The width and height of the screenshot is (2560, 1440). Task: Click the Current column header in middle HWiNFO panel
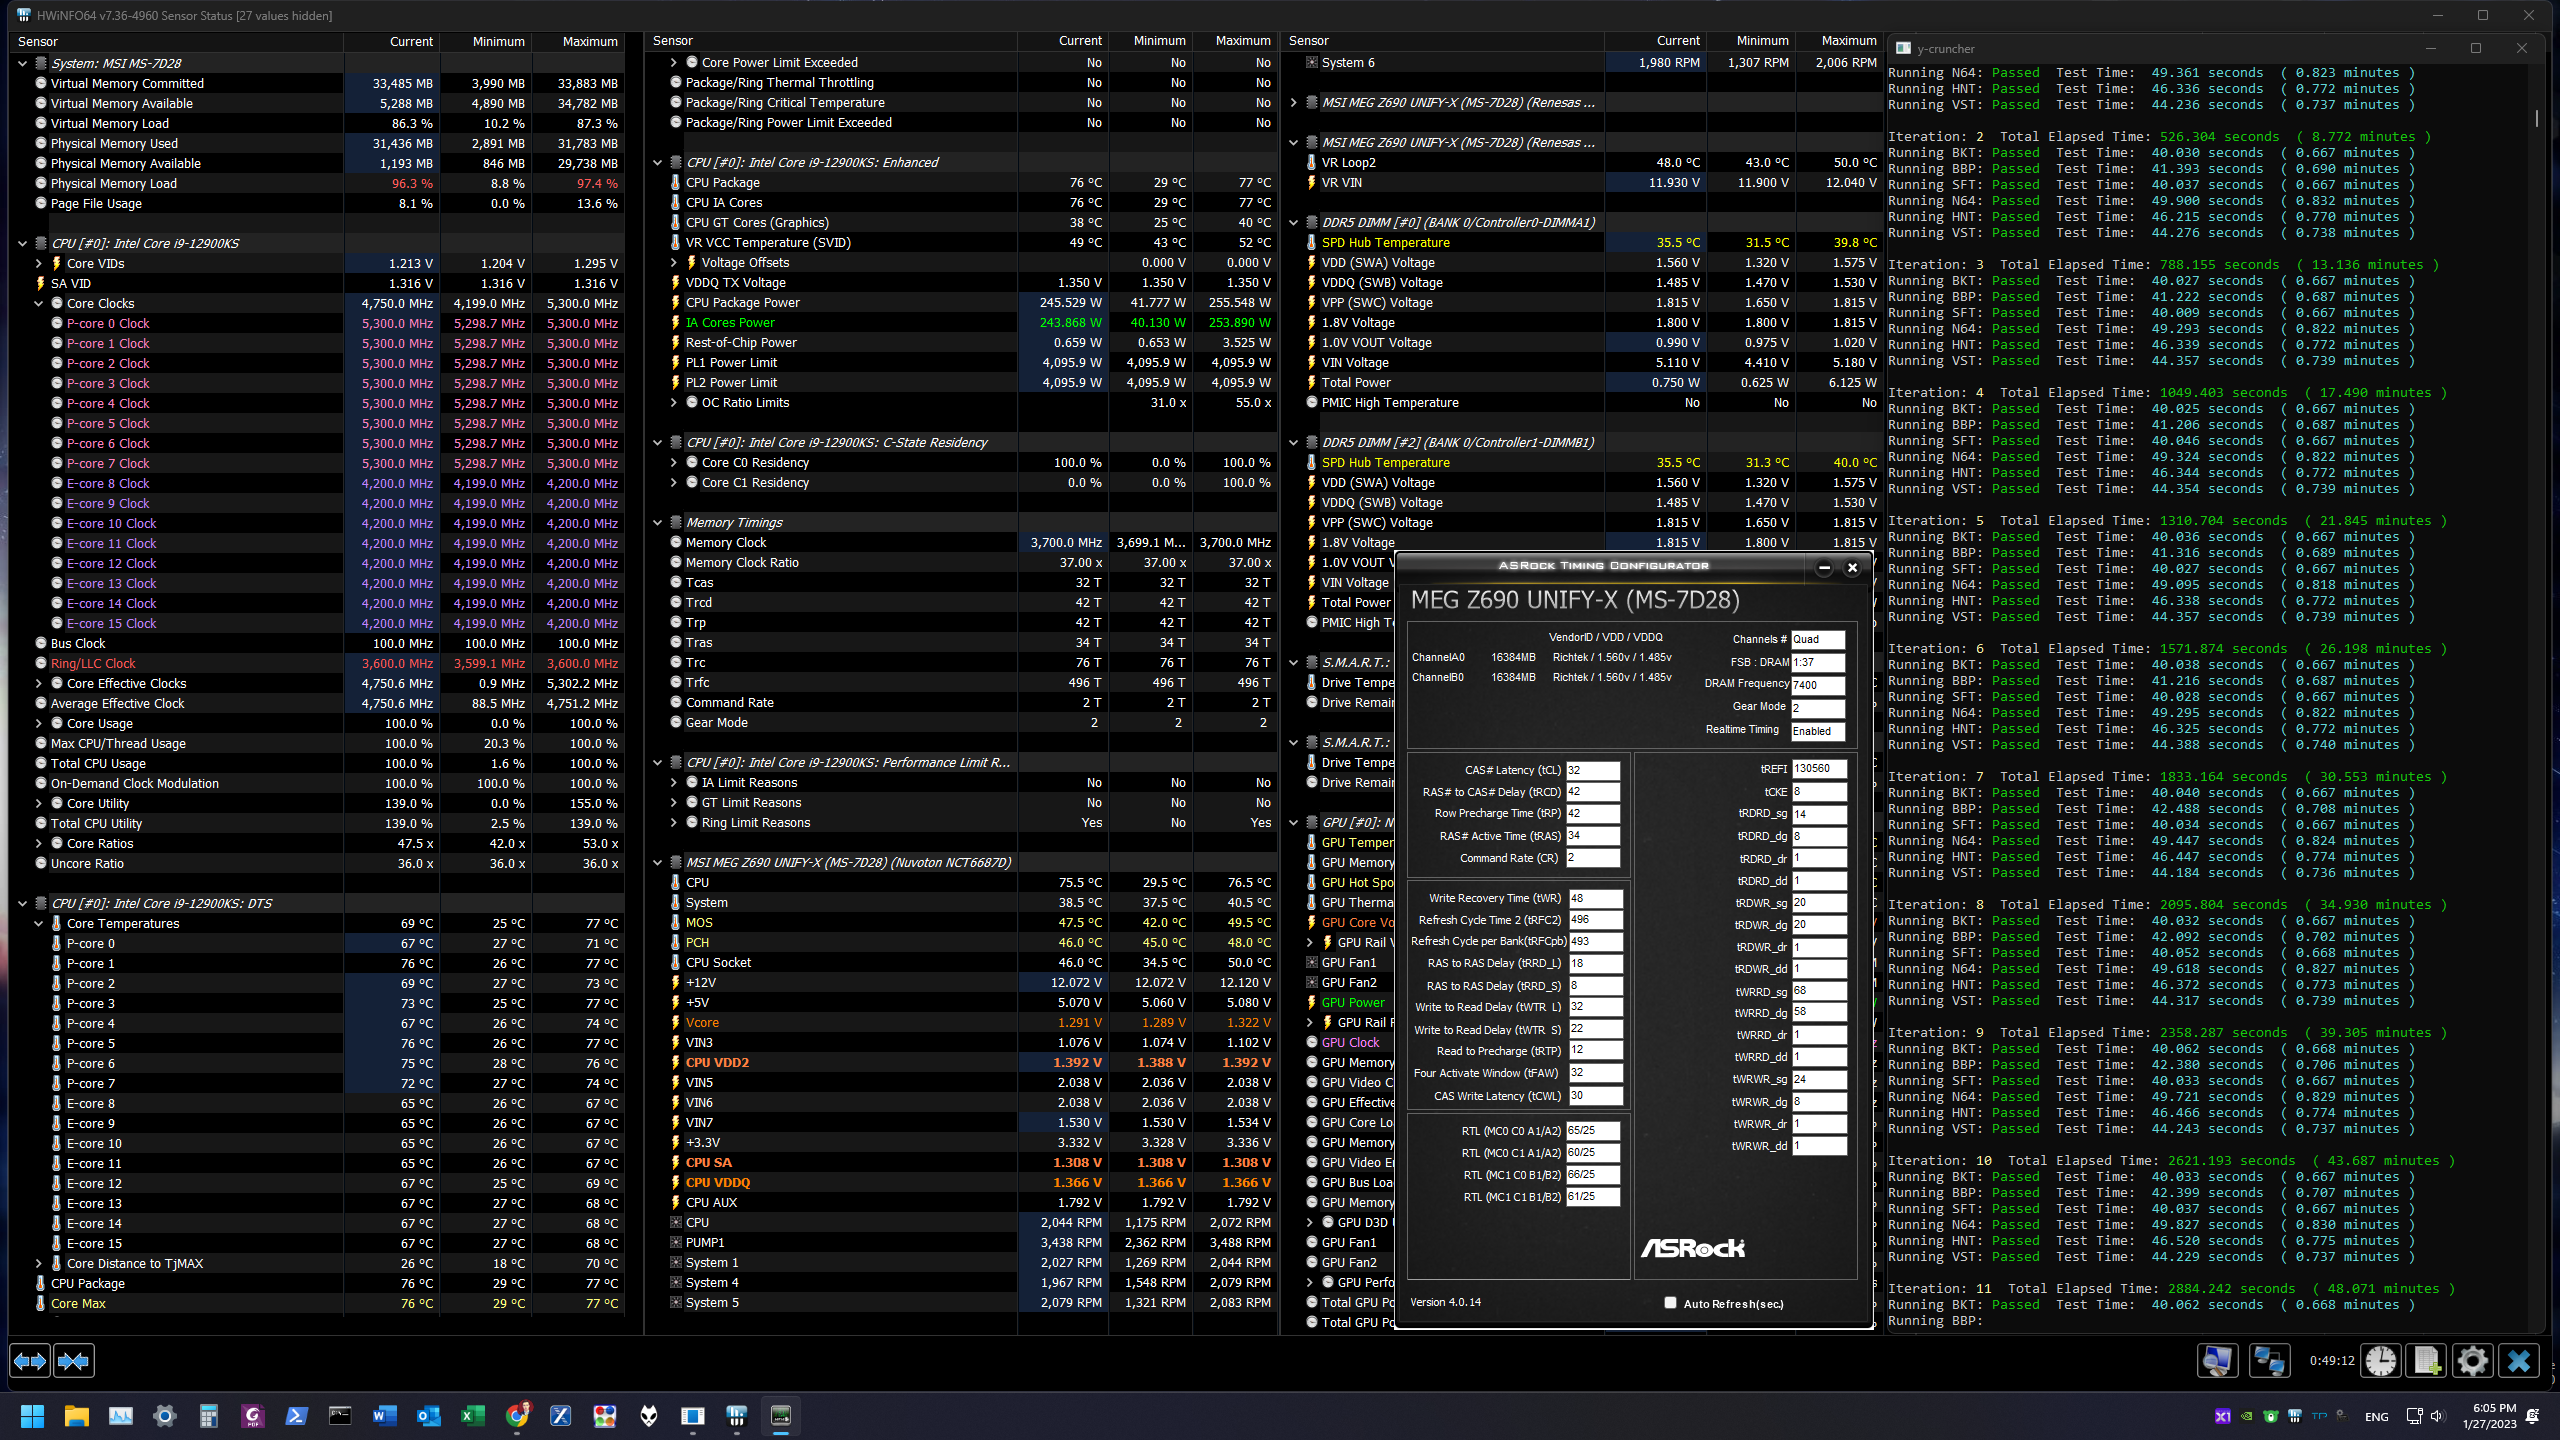[1062, 41]
